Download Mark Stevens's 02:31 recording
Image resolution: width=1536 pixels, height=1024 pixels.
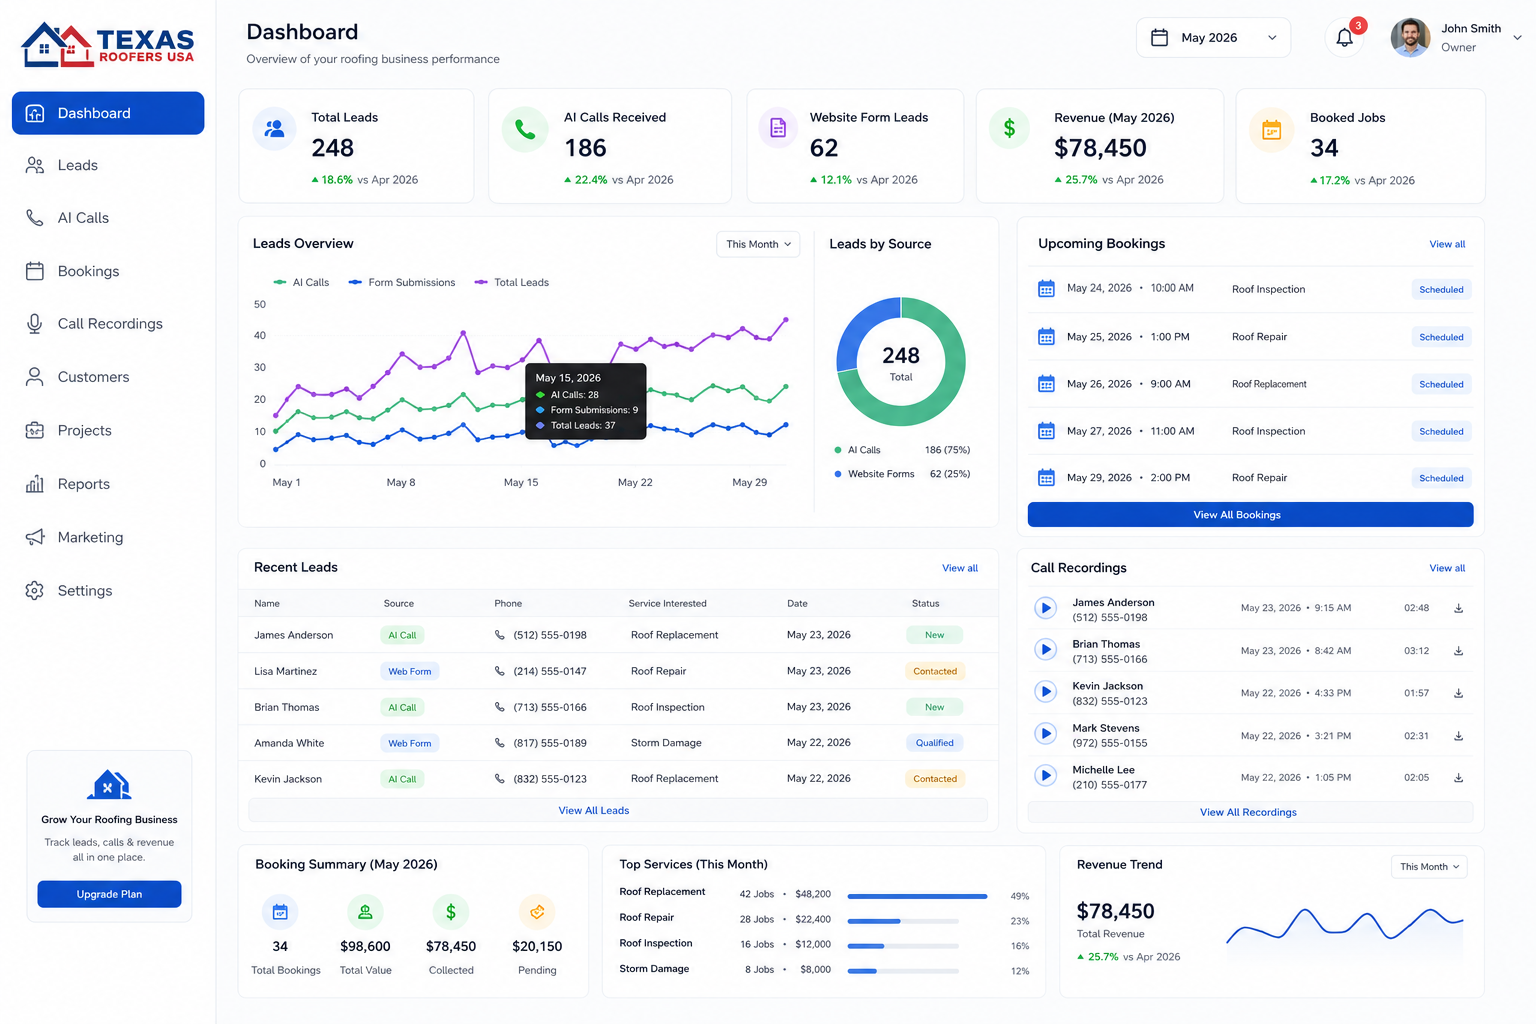(1458, 736)
